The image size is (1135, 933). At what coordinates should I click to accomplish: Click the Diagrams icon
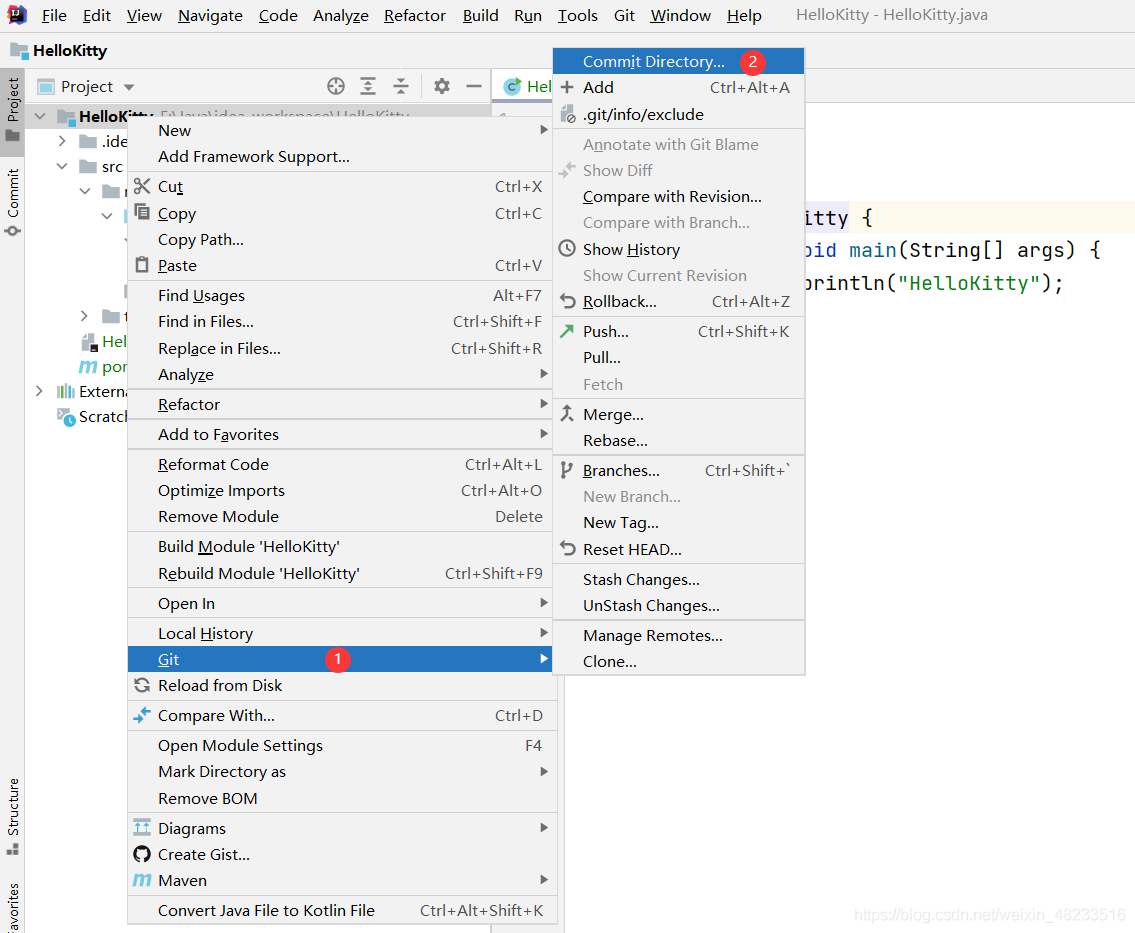(x=142, y=827)
